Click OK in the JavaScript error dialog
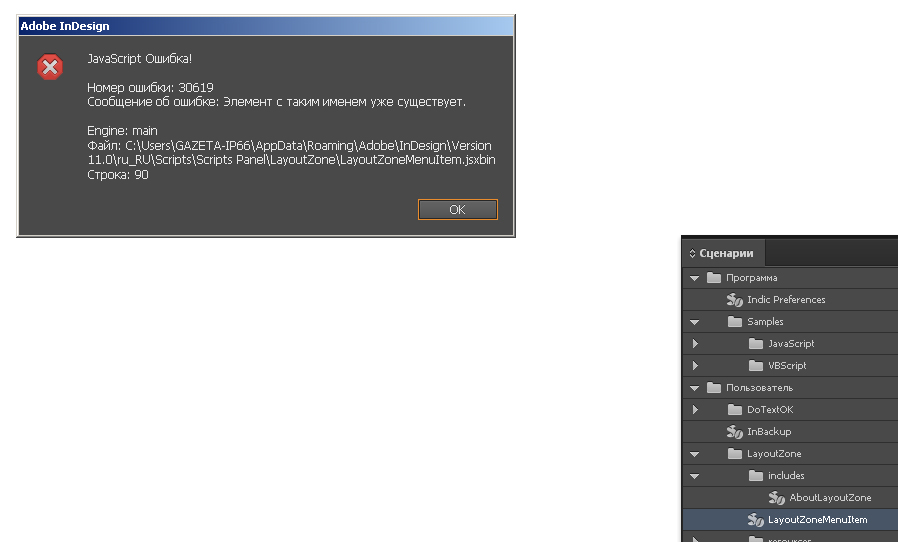The height and width of the screenshot is (542, 898). click(458, 210)
